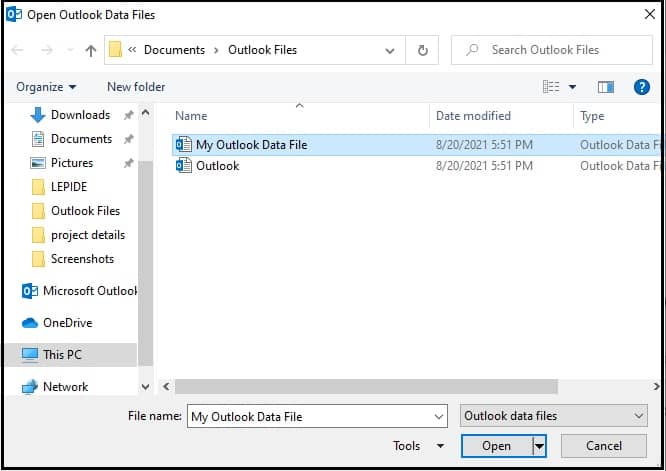Click date modified of Outlook file
The width and height of the screenshot is (666, 471).
click(x=484, y=166)
